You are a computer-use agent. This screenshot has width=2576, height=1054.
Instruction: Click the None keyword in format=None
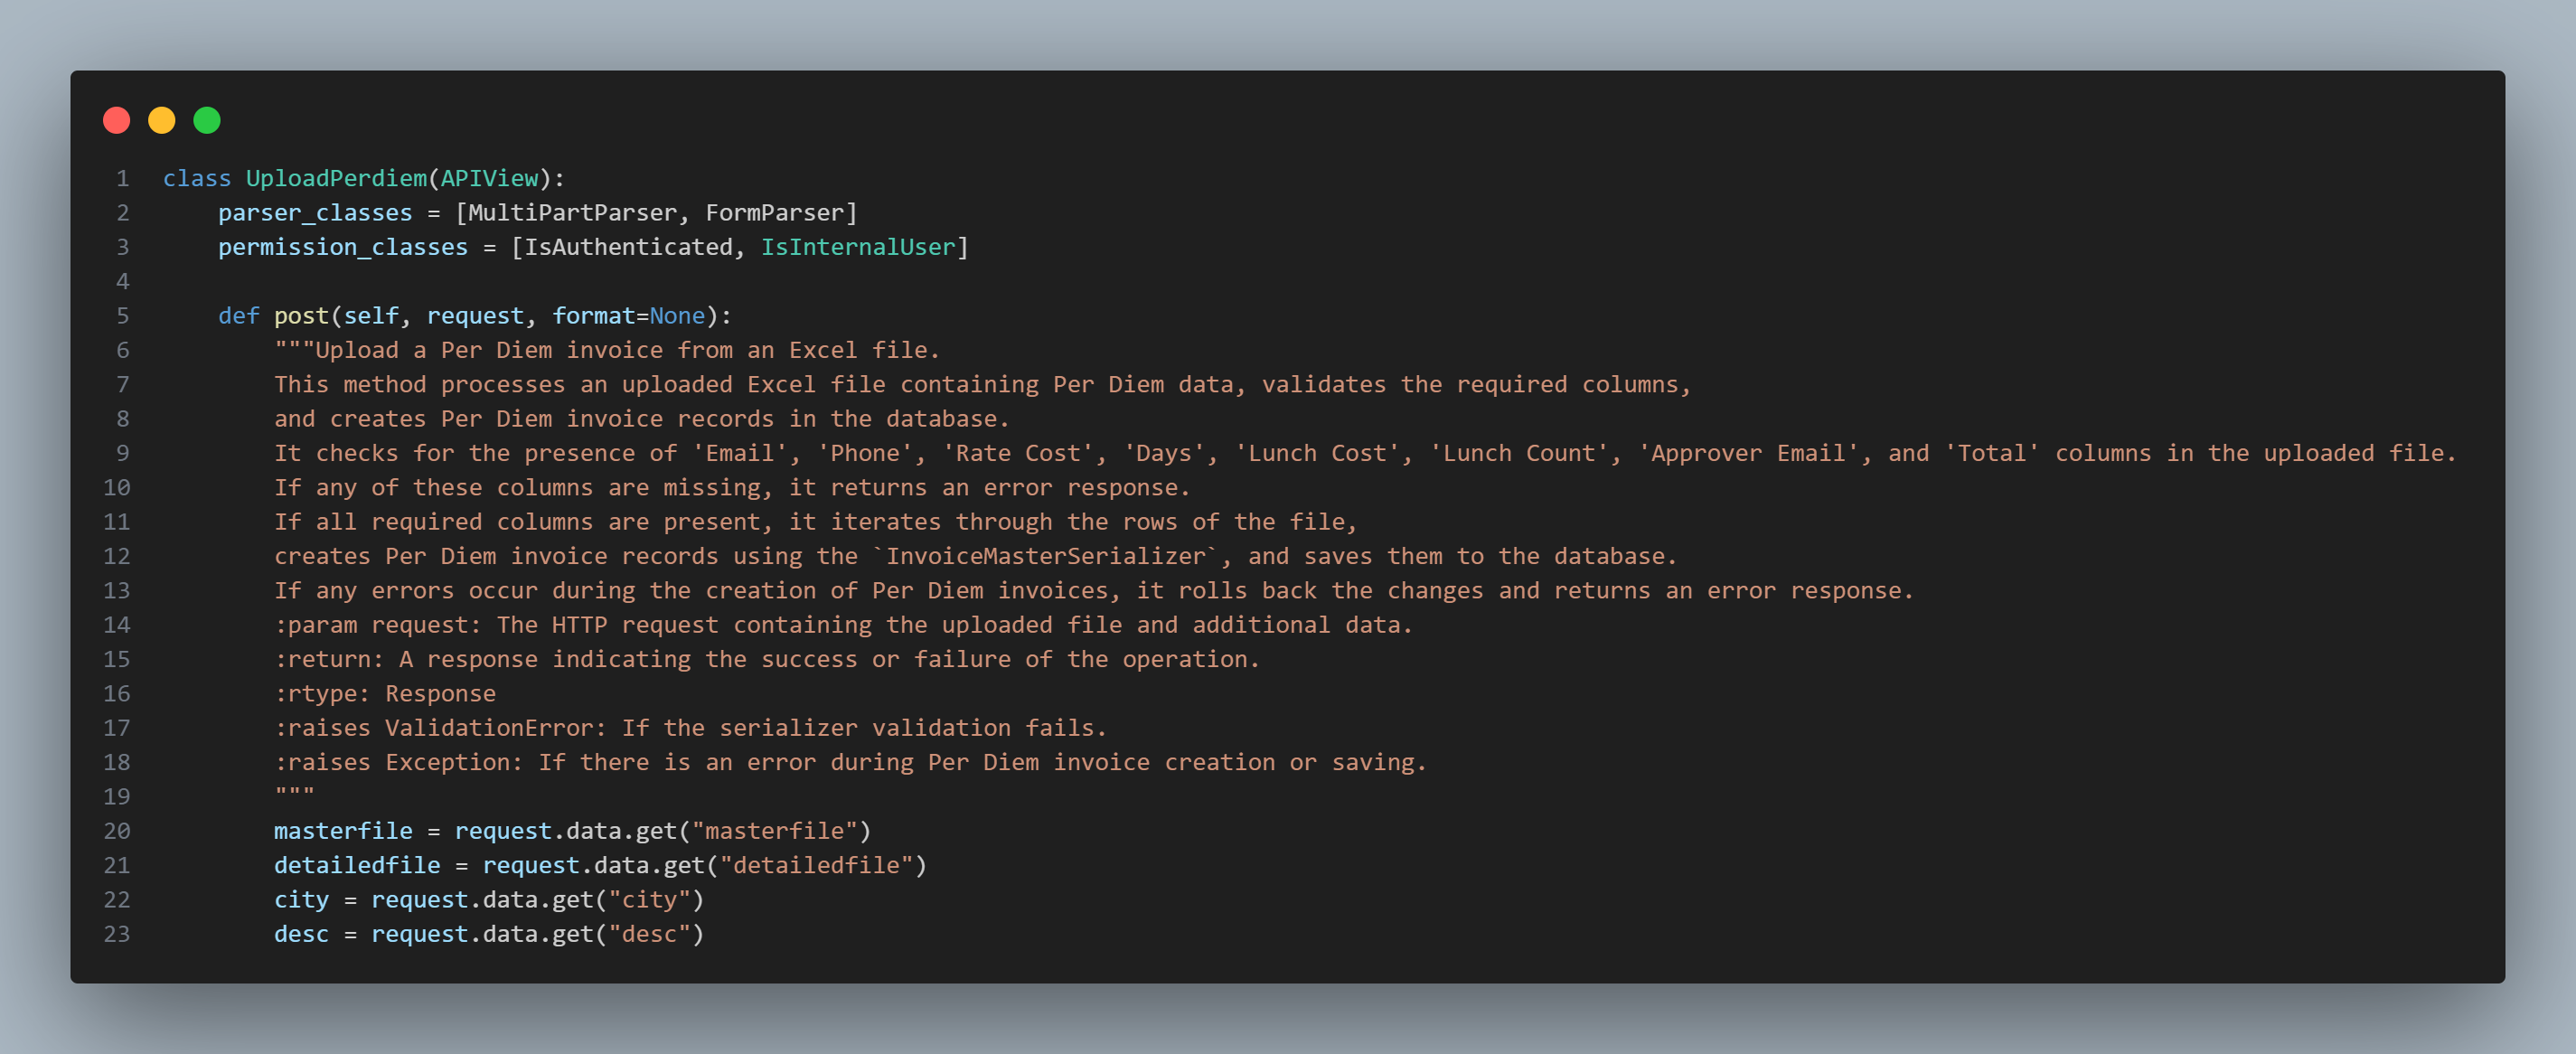coord(677,316)
